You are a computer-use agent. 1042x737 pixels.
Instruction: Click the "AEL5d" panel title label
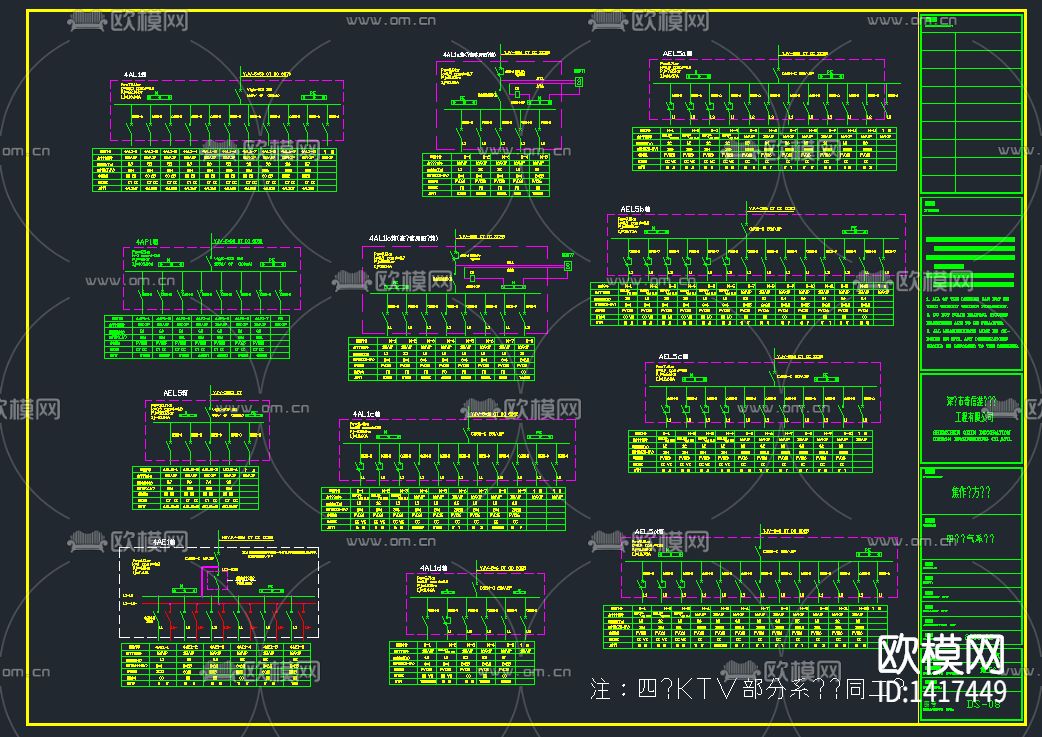pos(649,532)
